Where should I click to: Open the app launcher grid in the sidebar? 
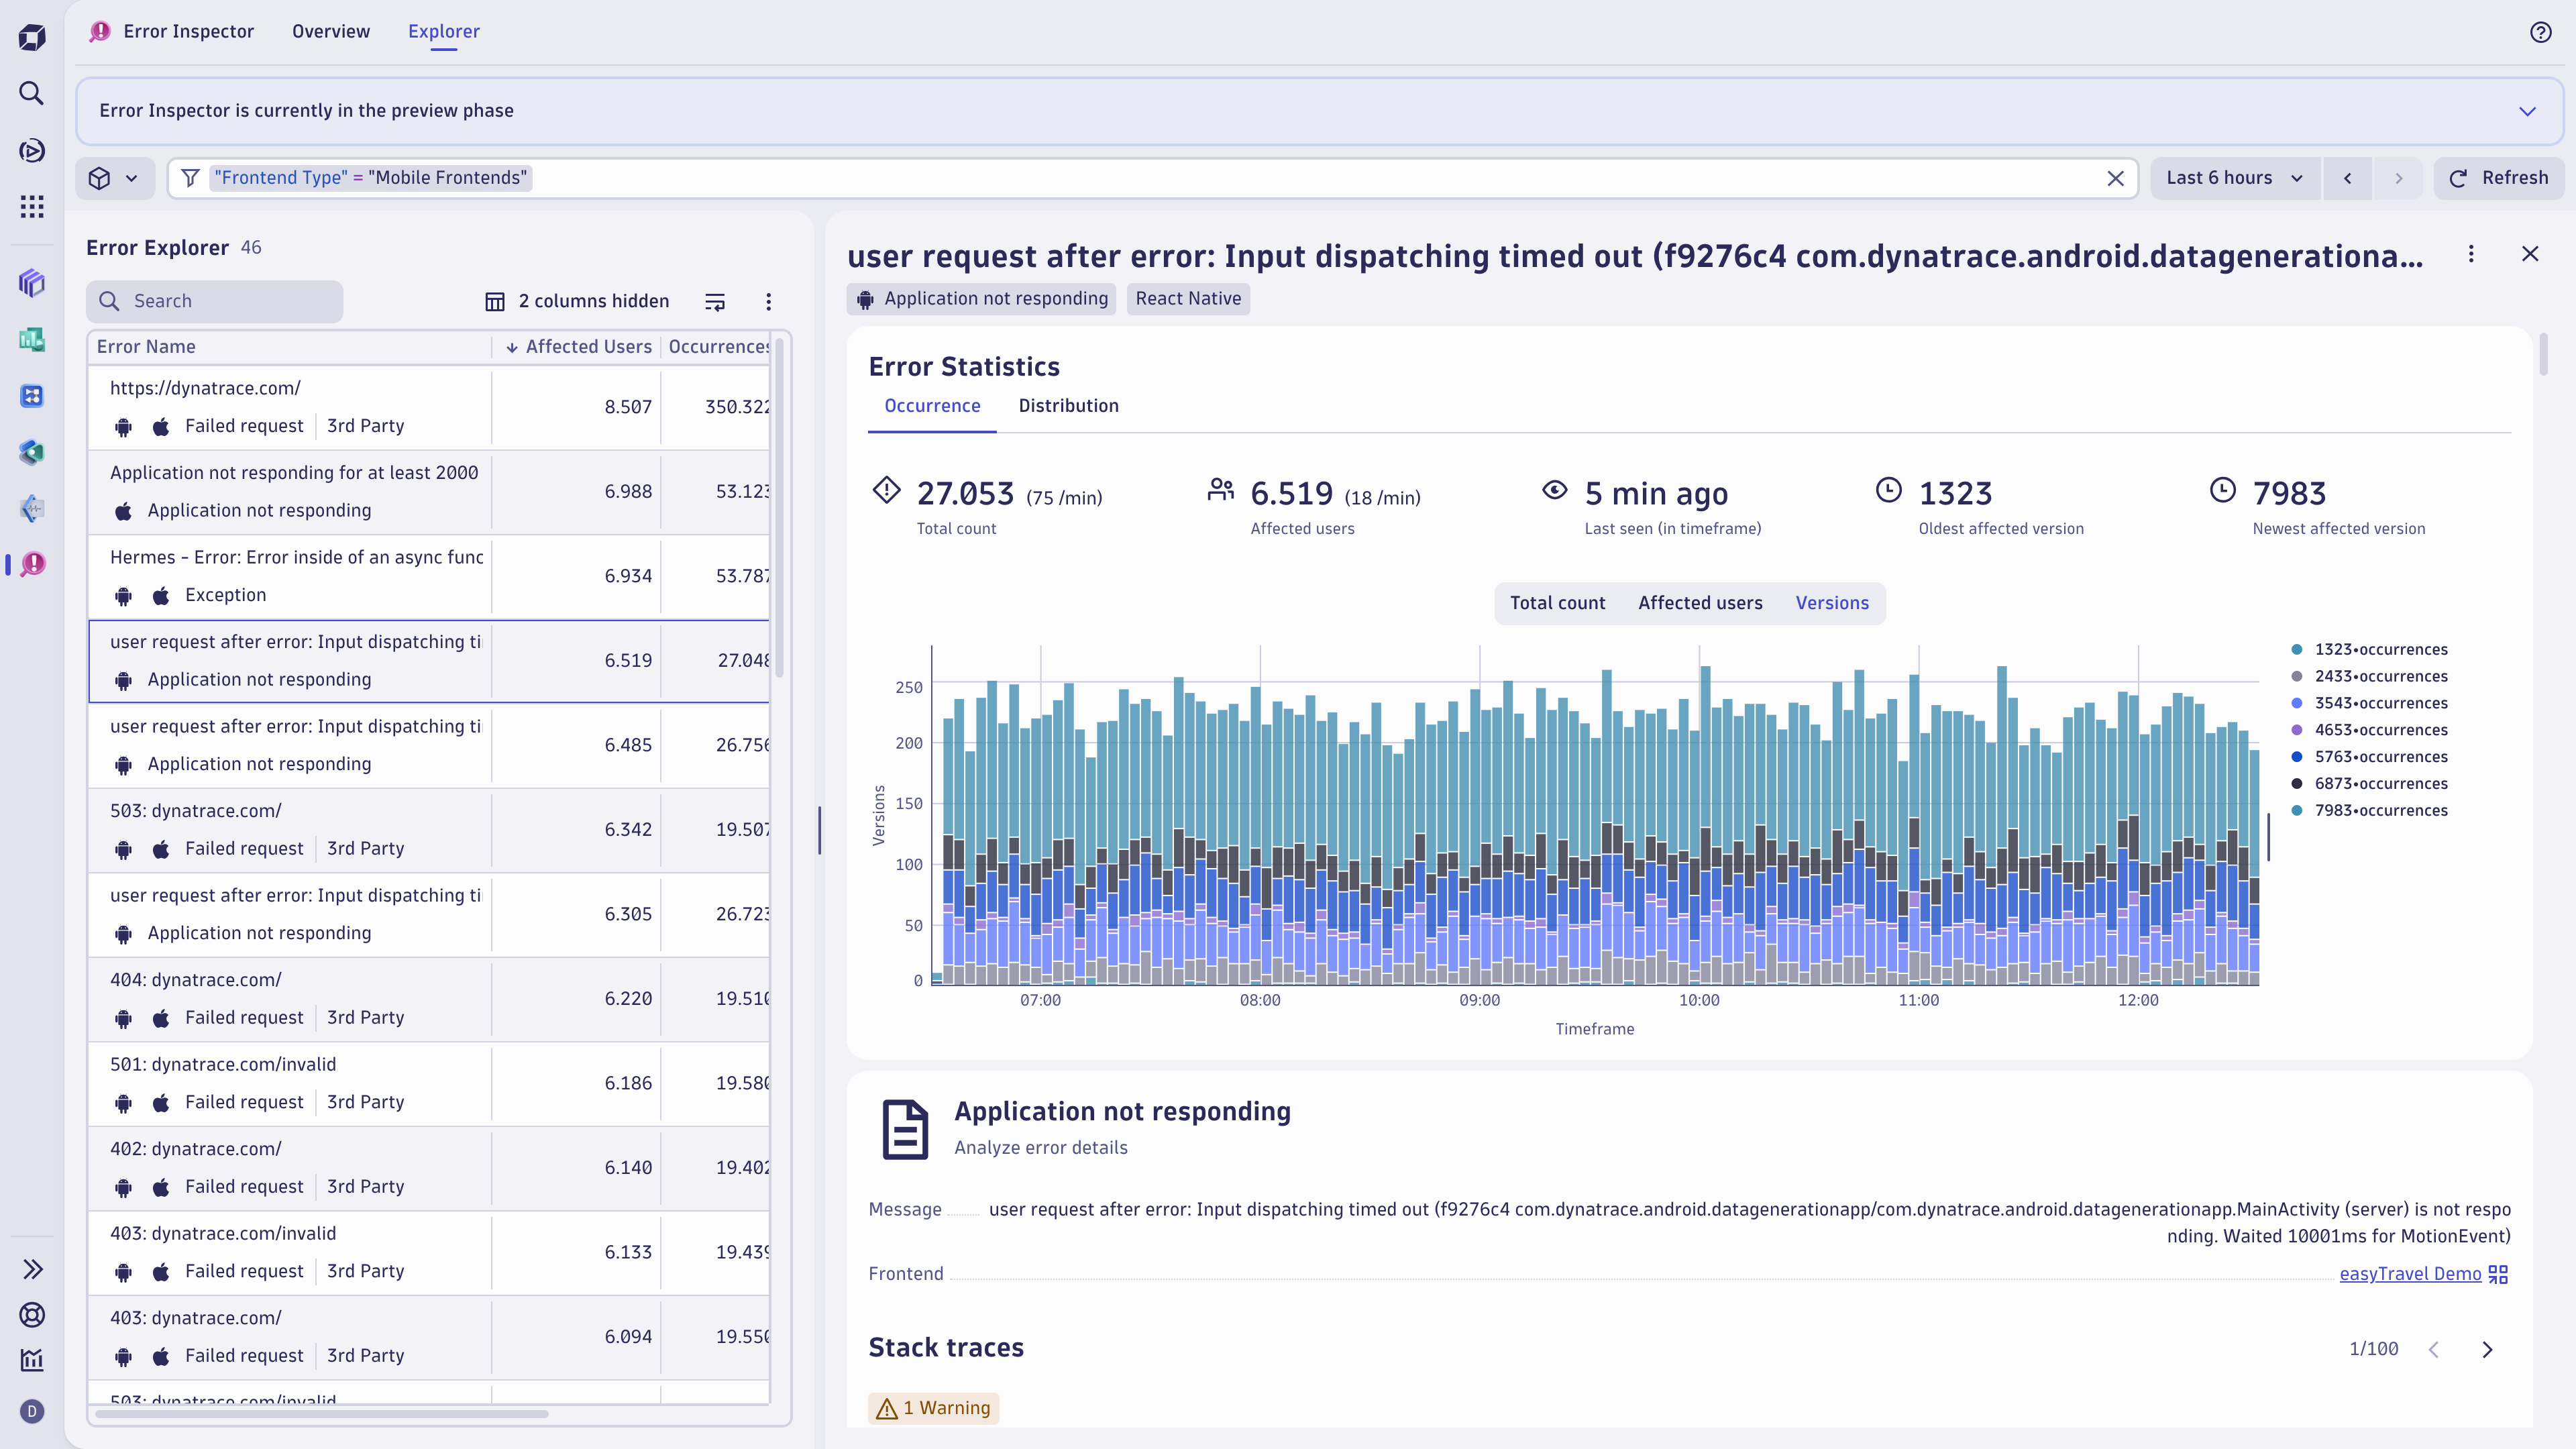pos(31,207)
